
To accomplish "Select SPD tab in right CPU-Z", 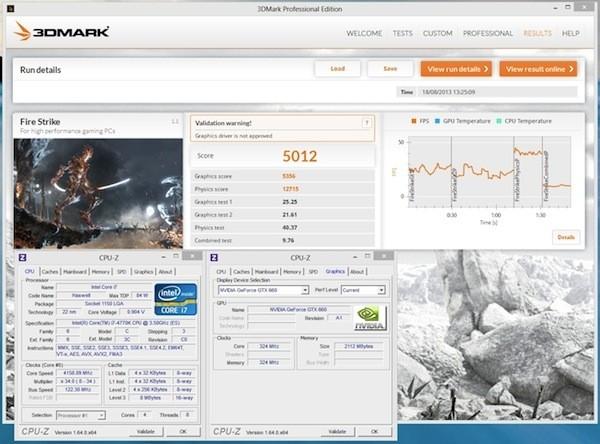I will pyautogui.click(x=313, y=271).
